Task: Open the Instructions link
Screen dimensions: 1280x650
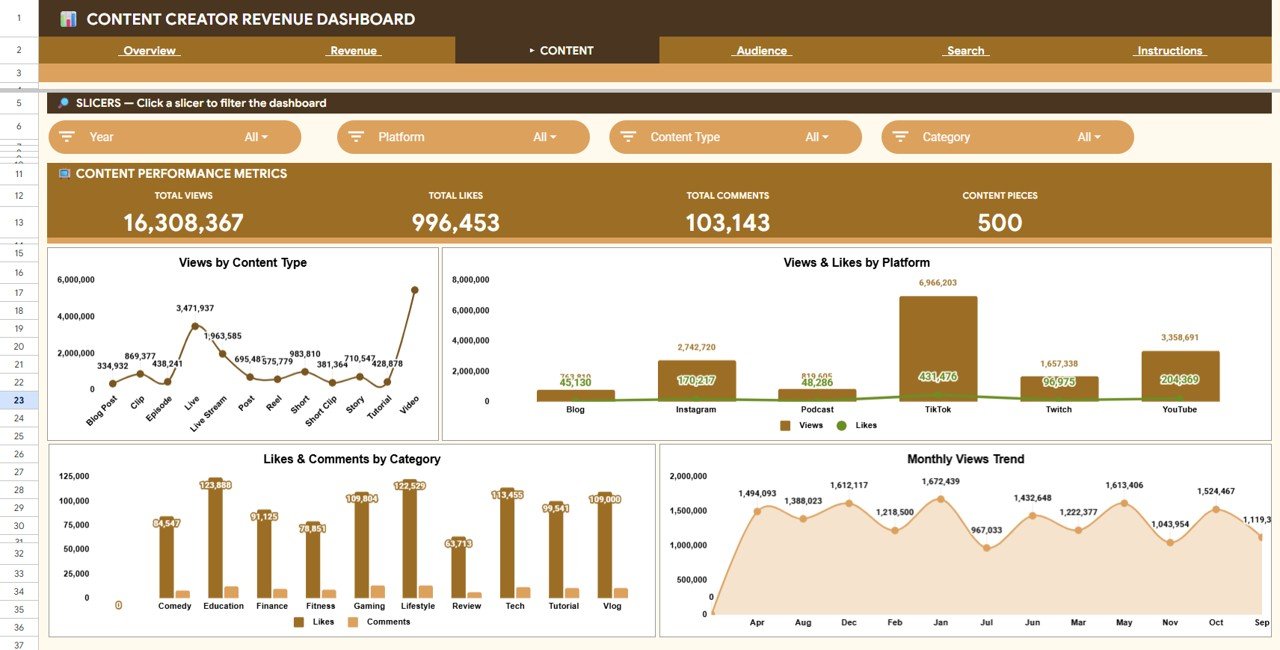Action: pyautogui.click(x=1169, y=51)
